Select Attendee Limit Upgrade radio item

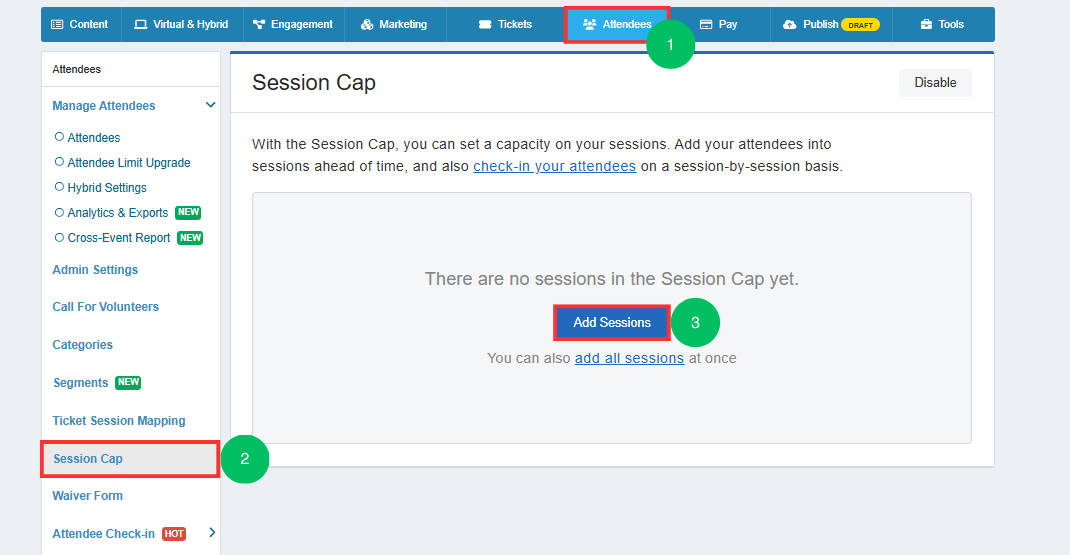pyautogui.click(x=59, y=162)
